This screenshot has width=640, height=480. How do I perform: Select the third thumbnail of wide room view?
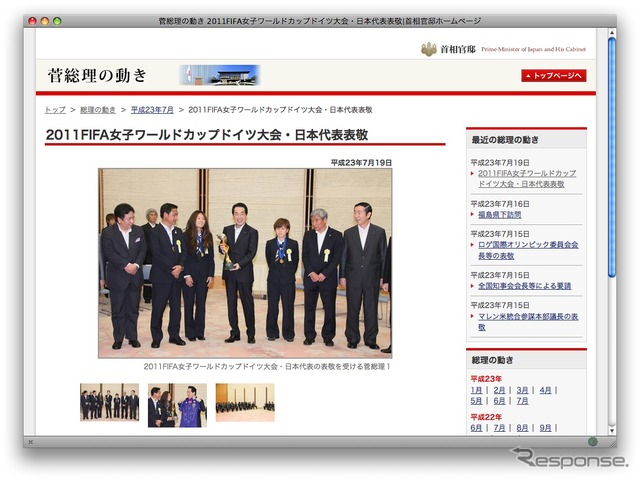[245, 402]
